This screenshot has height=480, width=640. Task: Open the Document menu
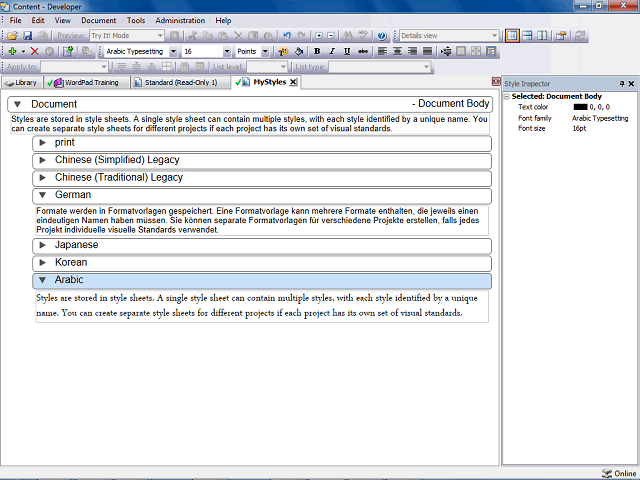coord(98,20)
